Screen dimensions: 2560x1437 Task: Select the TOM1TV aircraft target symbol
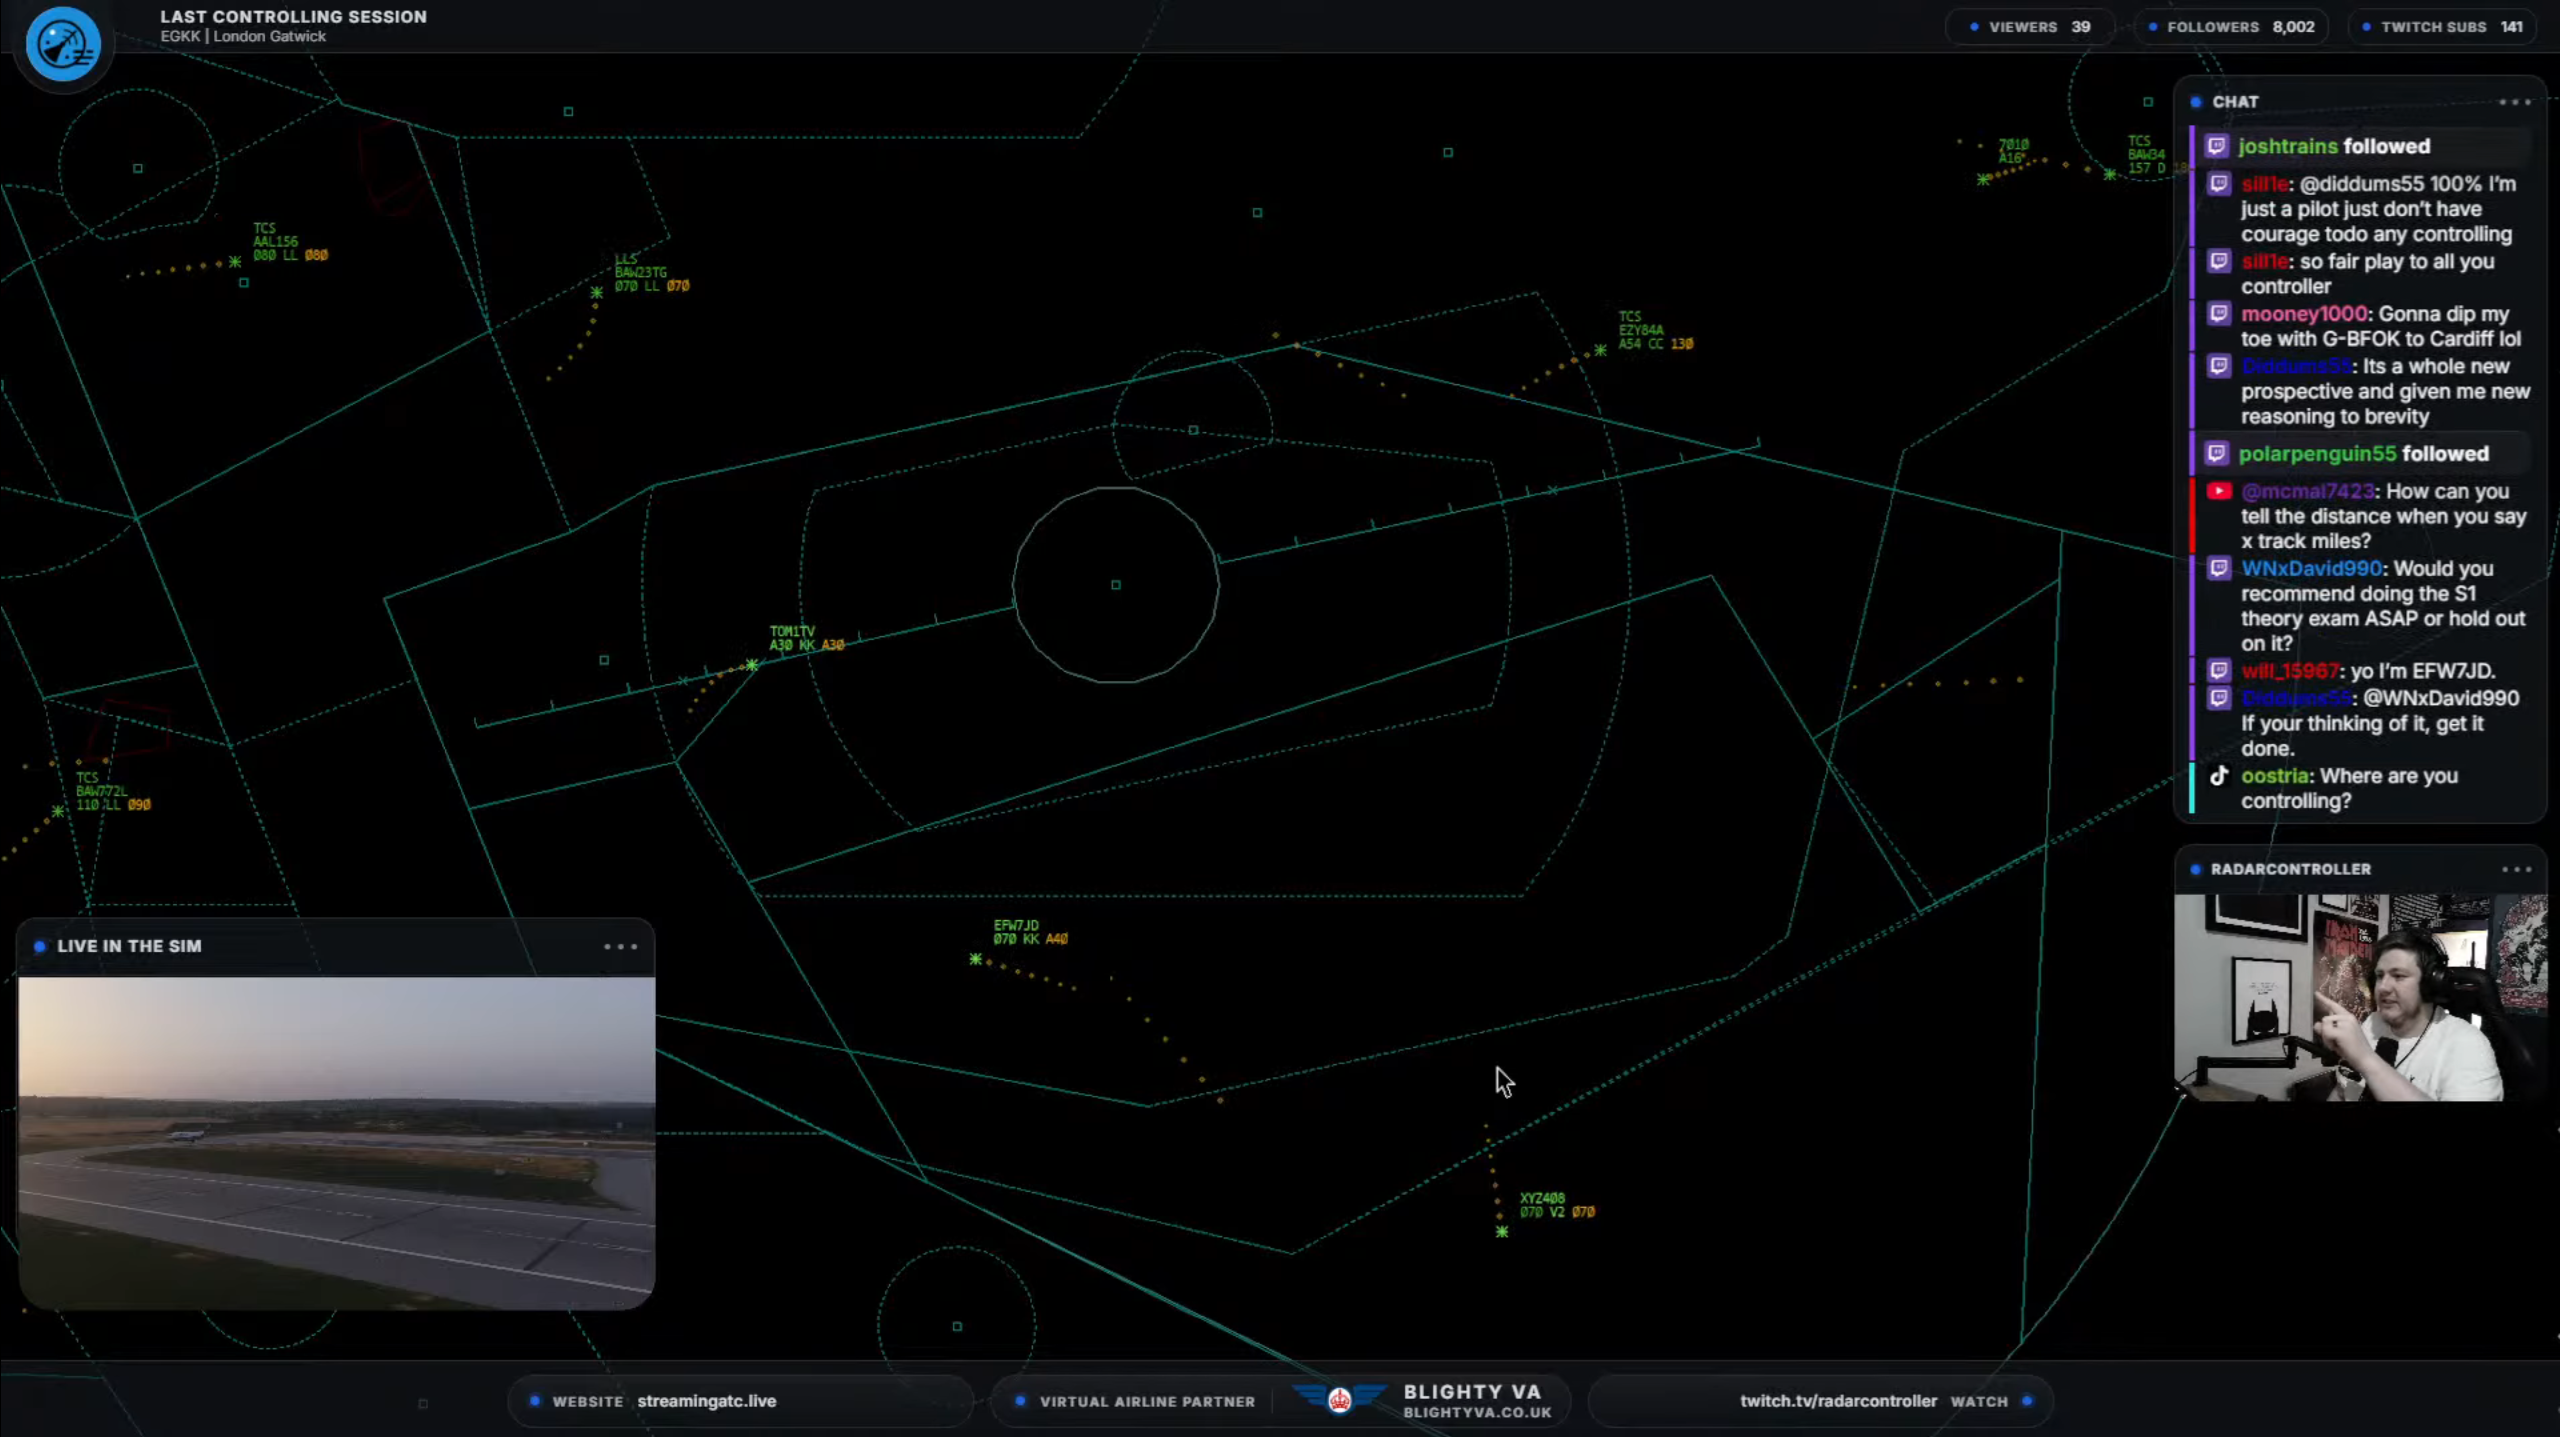tap(752, 665)
